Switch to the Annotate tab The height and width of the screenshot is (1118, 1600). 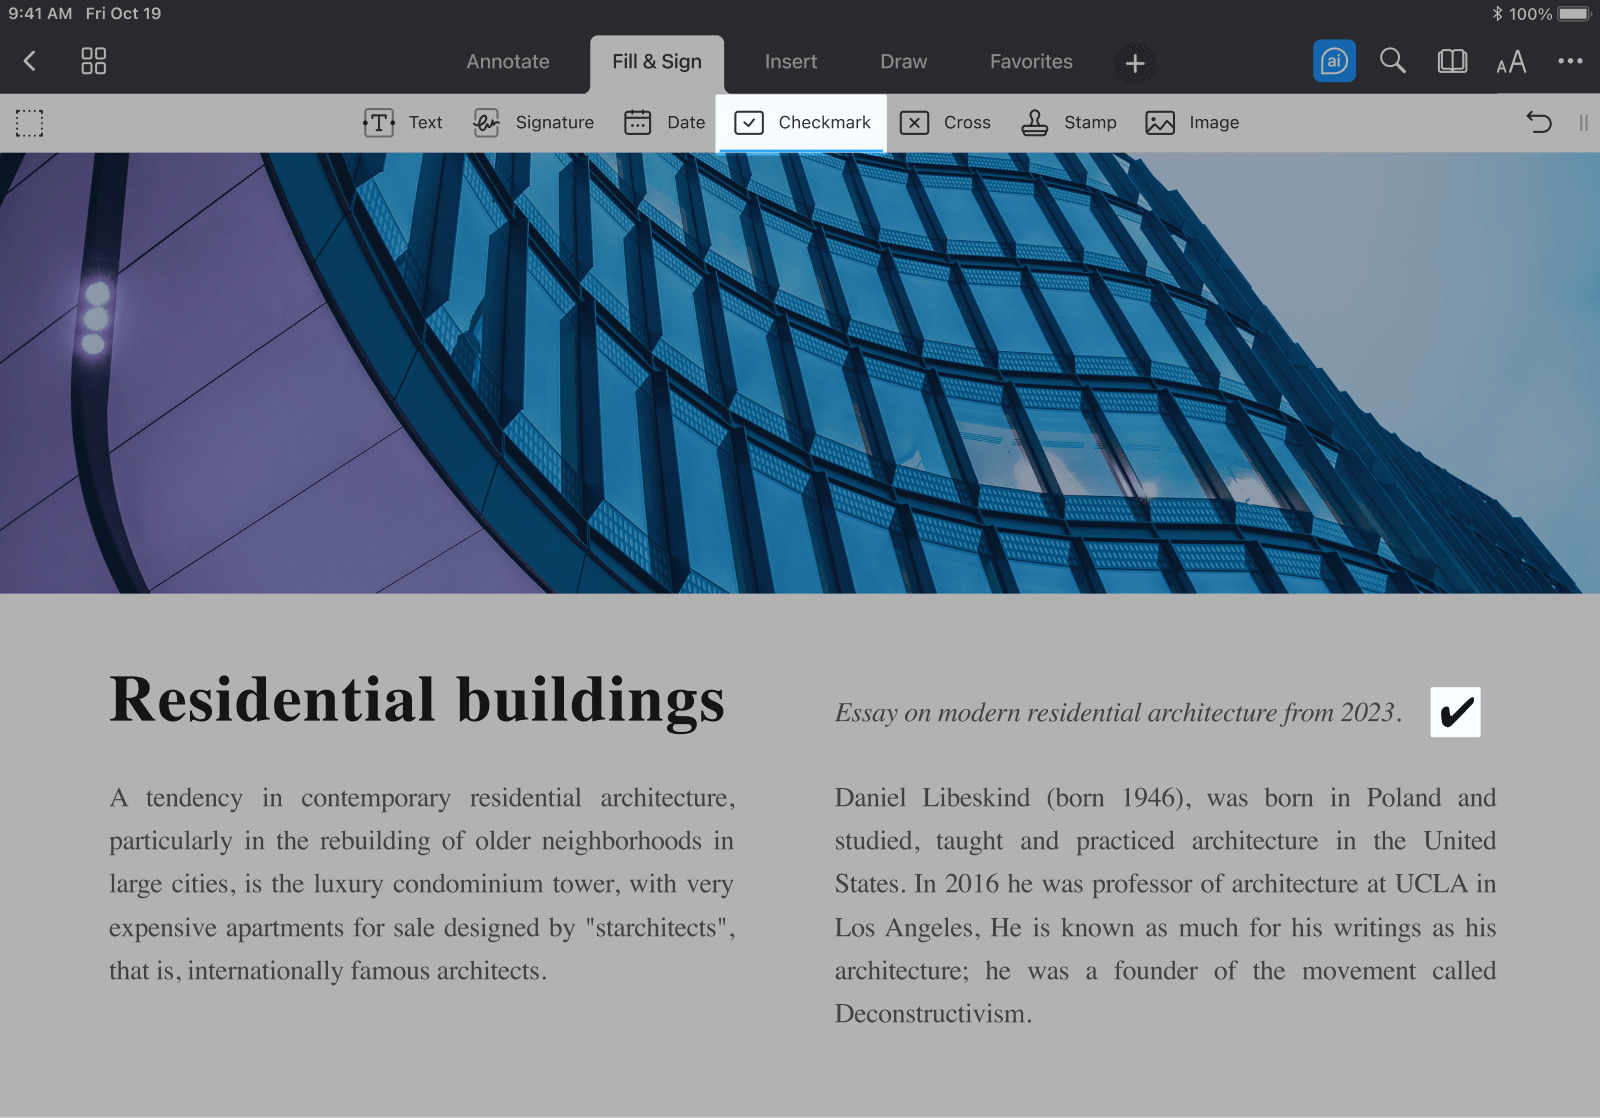click(507, 61)
